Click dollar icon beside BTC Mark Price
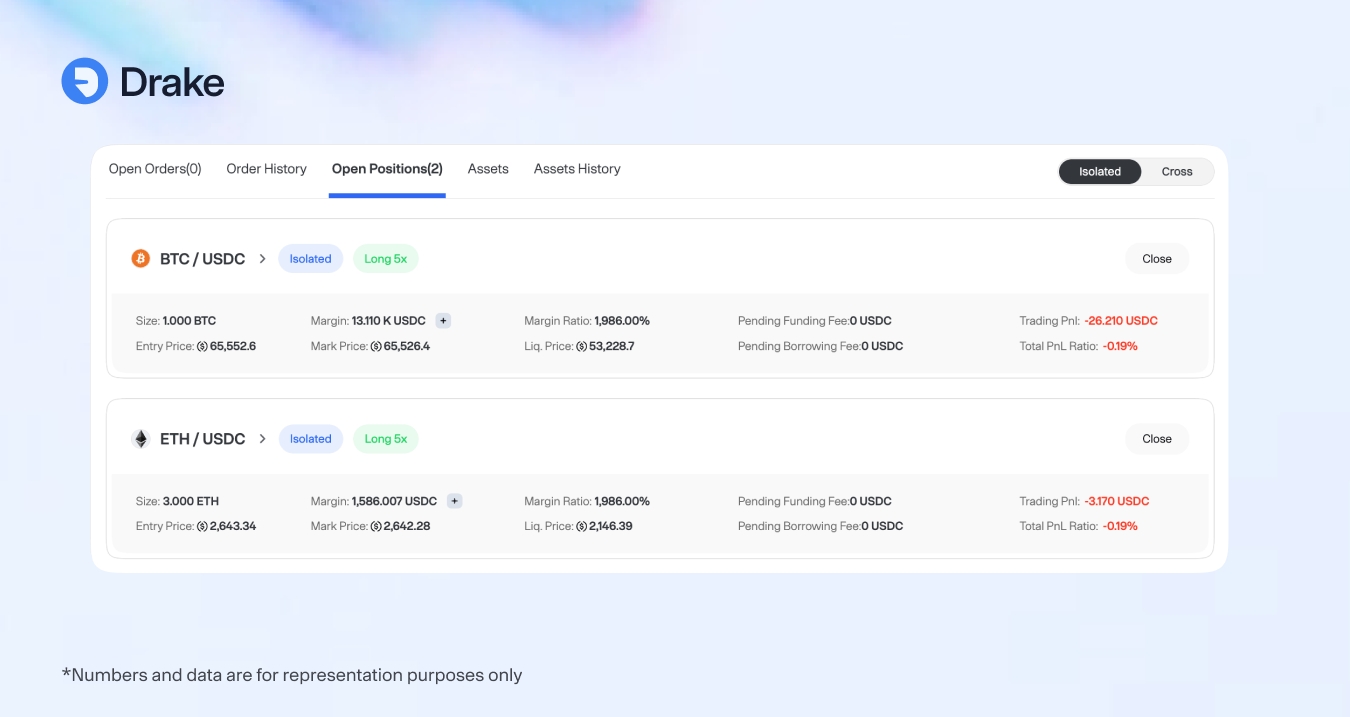The height and width of the screenshot is (717, 1350). tap(376, 346)
